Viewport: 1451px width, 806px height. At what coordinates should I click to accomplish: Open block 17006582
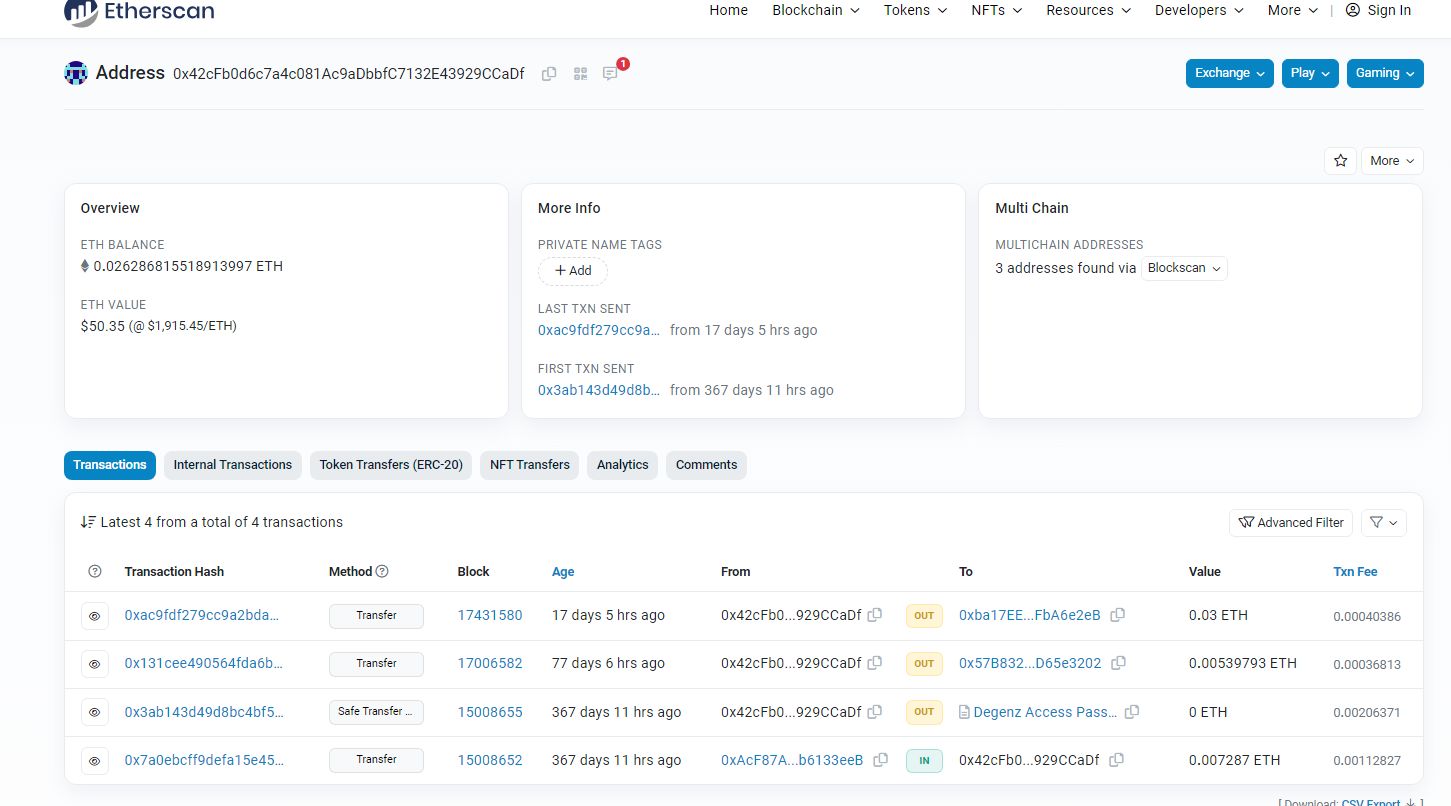490,663
